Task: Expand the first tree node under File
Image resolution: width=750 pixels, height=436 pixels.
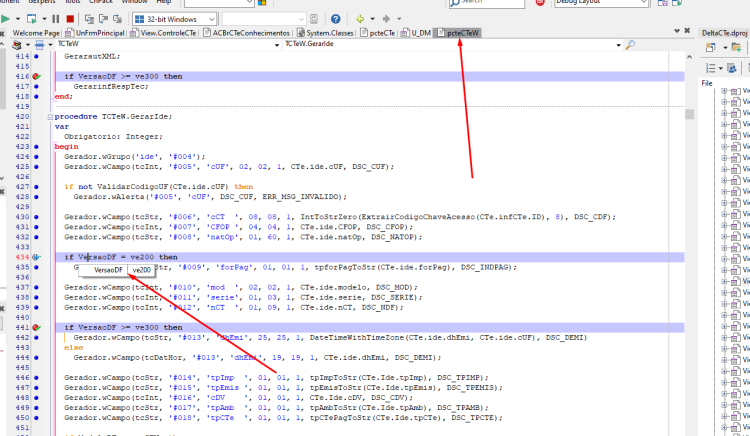Action: coord(724,91)
